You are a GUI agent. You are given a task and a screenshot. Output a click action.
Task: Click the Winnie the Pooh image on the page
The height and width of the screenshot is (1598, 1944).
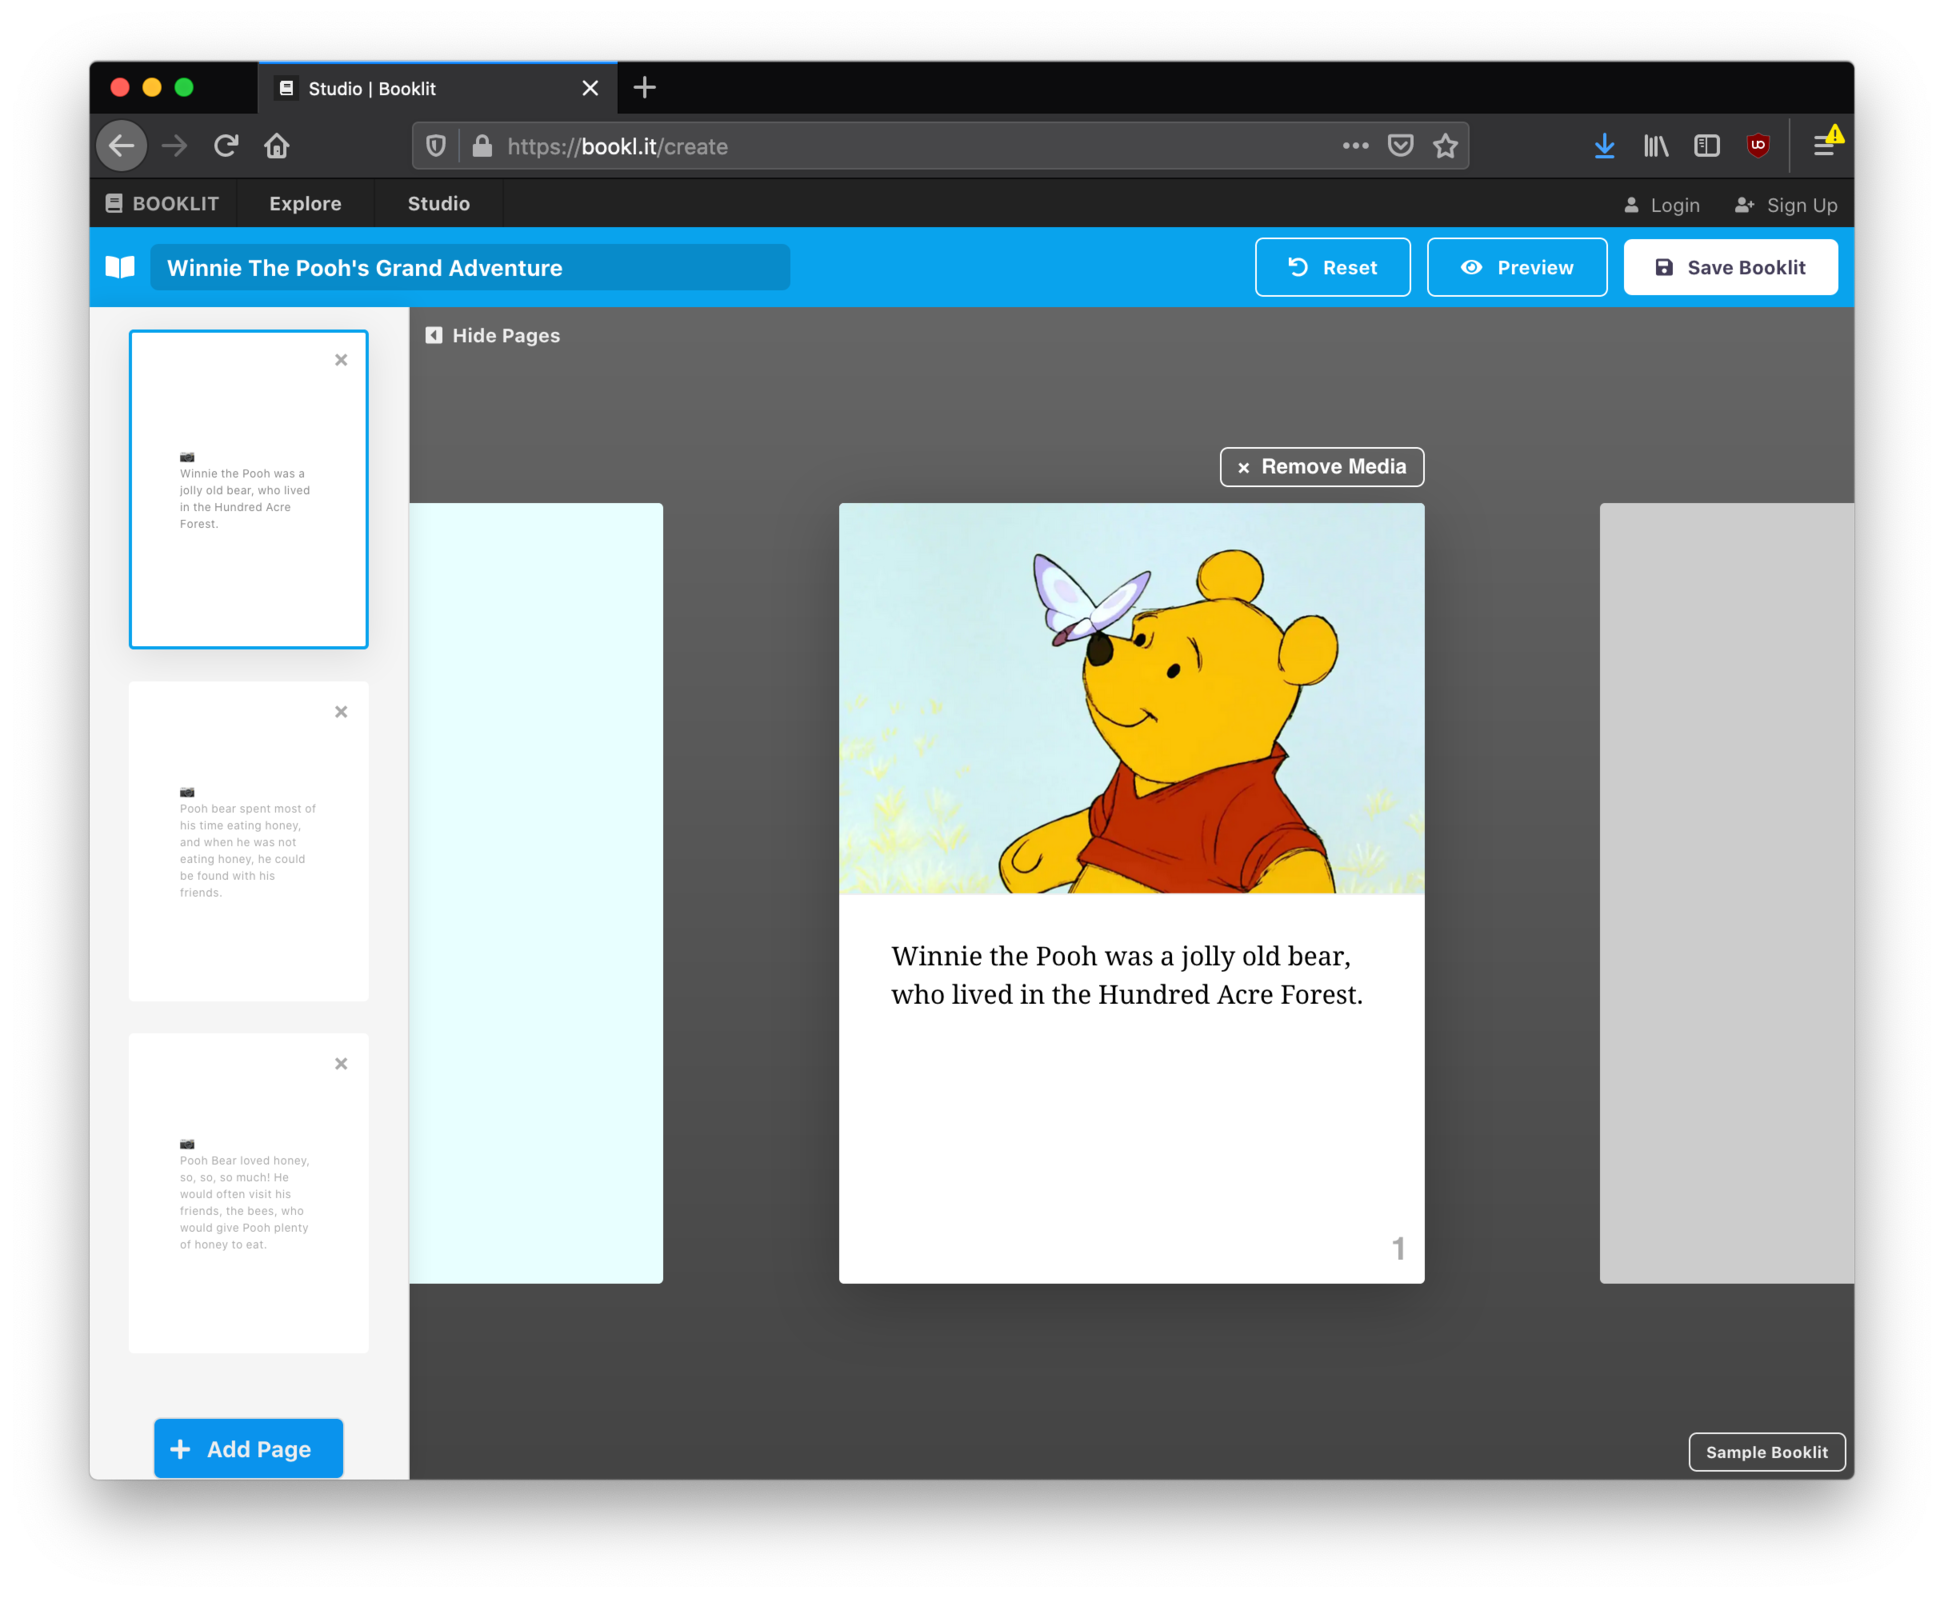(x=1131, y=698)
